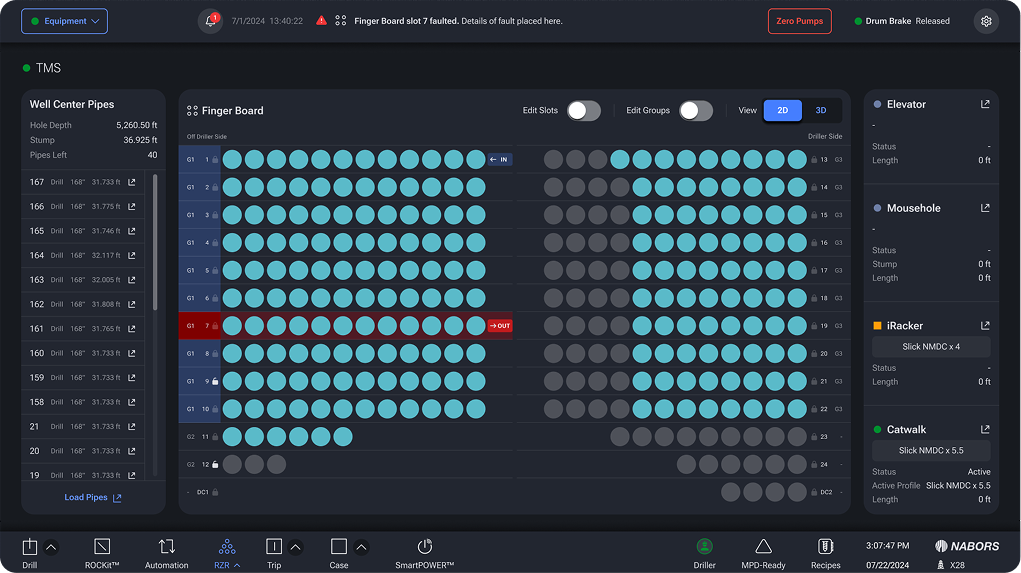Toggle the Edit Slots switch
The image size is (1021, 573).
[583, 111]
